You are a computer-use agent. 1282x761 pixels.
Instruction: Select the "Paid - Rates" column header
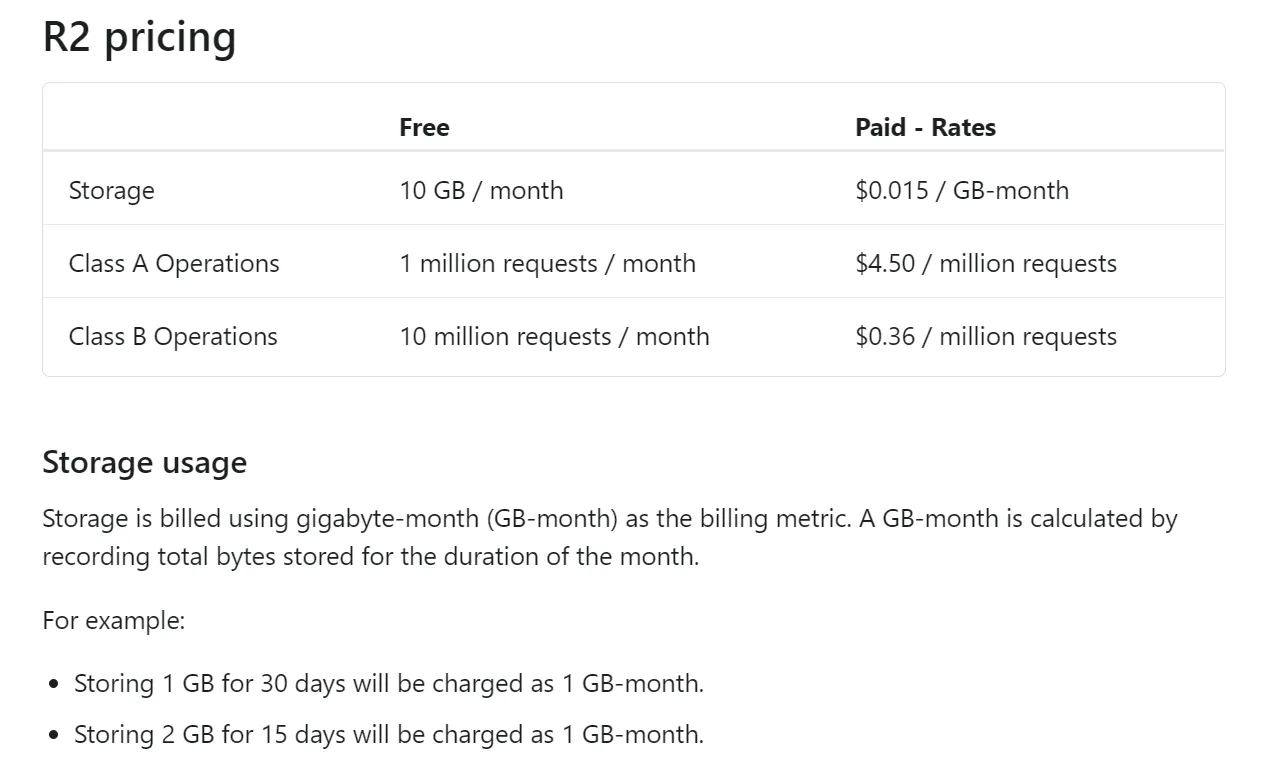[925, 127]
